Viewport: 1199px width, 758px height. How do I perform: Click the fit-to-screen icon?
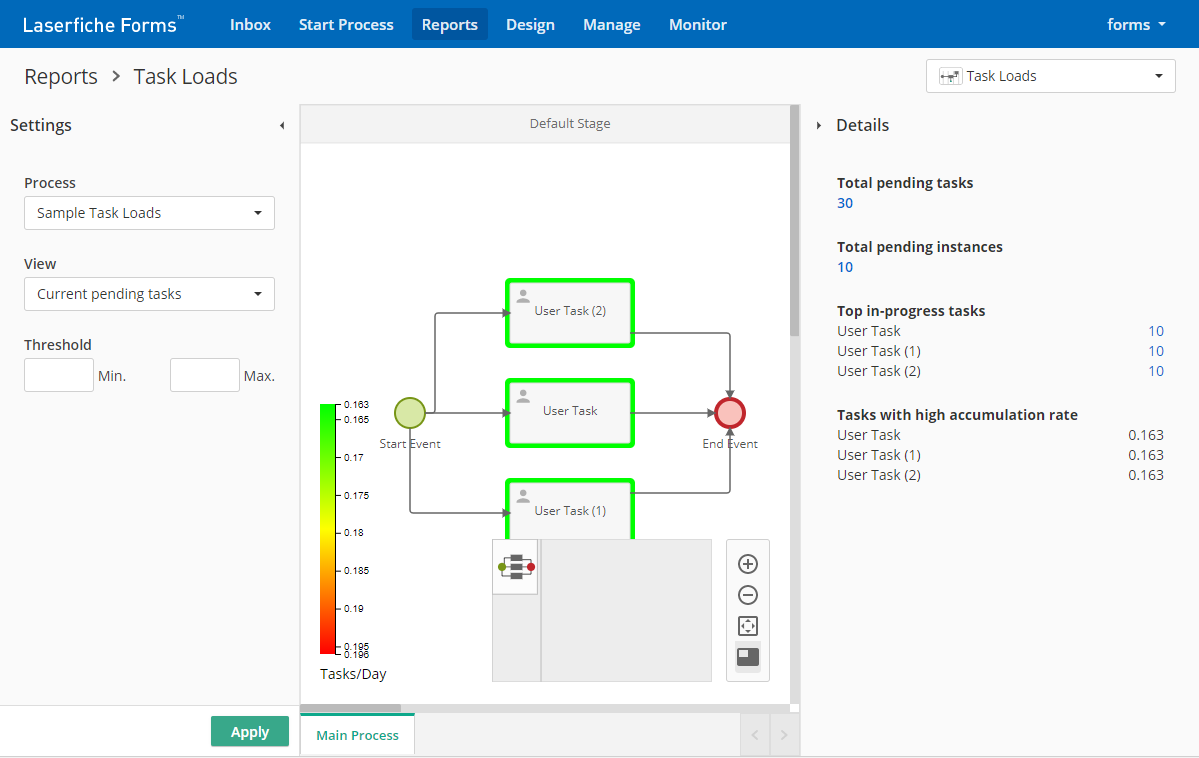pyautogui.click(x=747, y=626)
